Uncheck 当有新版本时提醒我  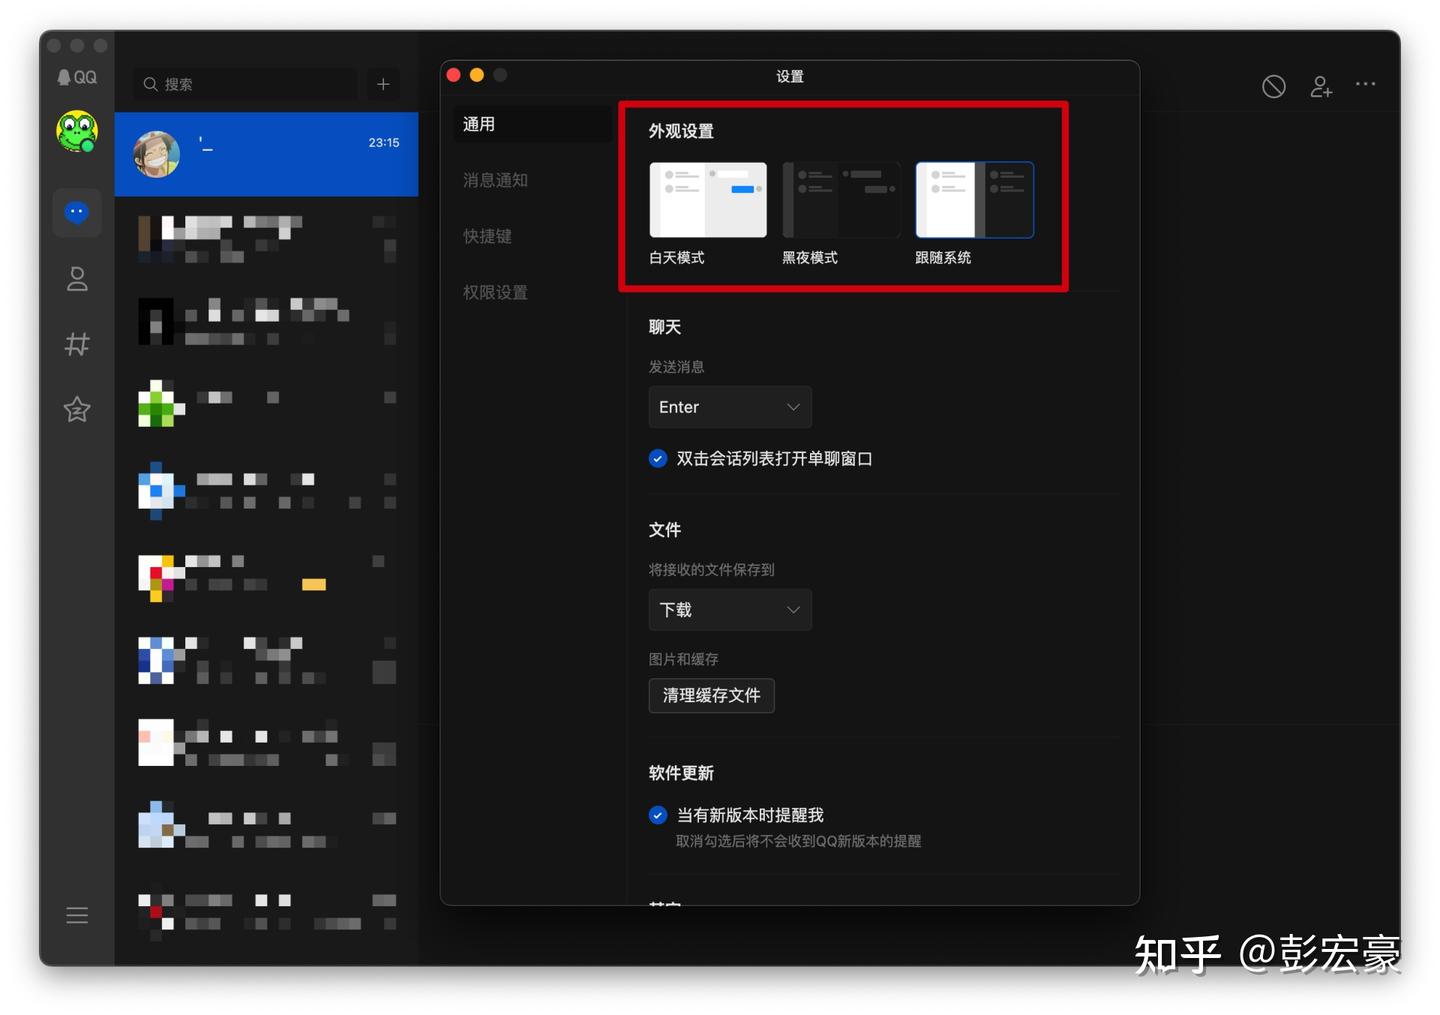click(x=657, y=815)
